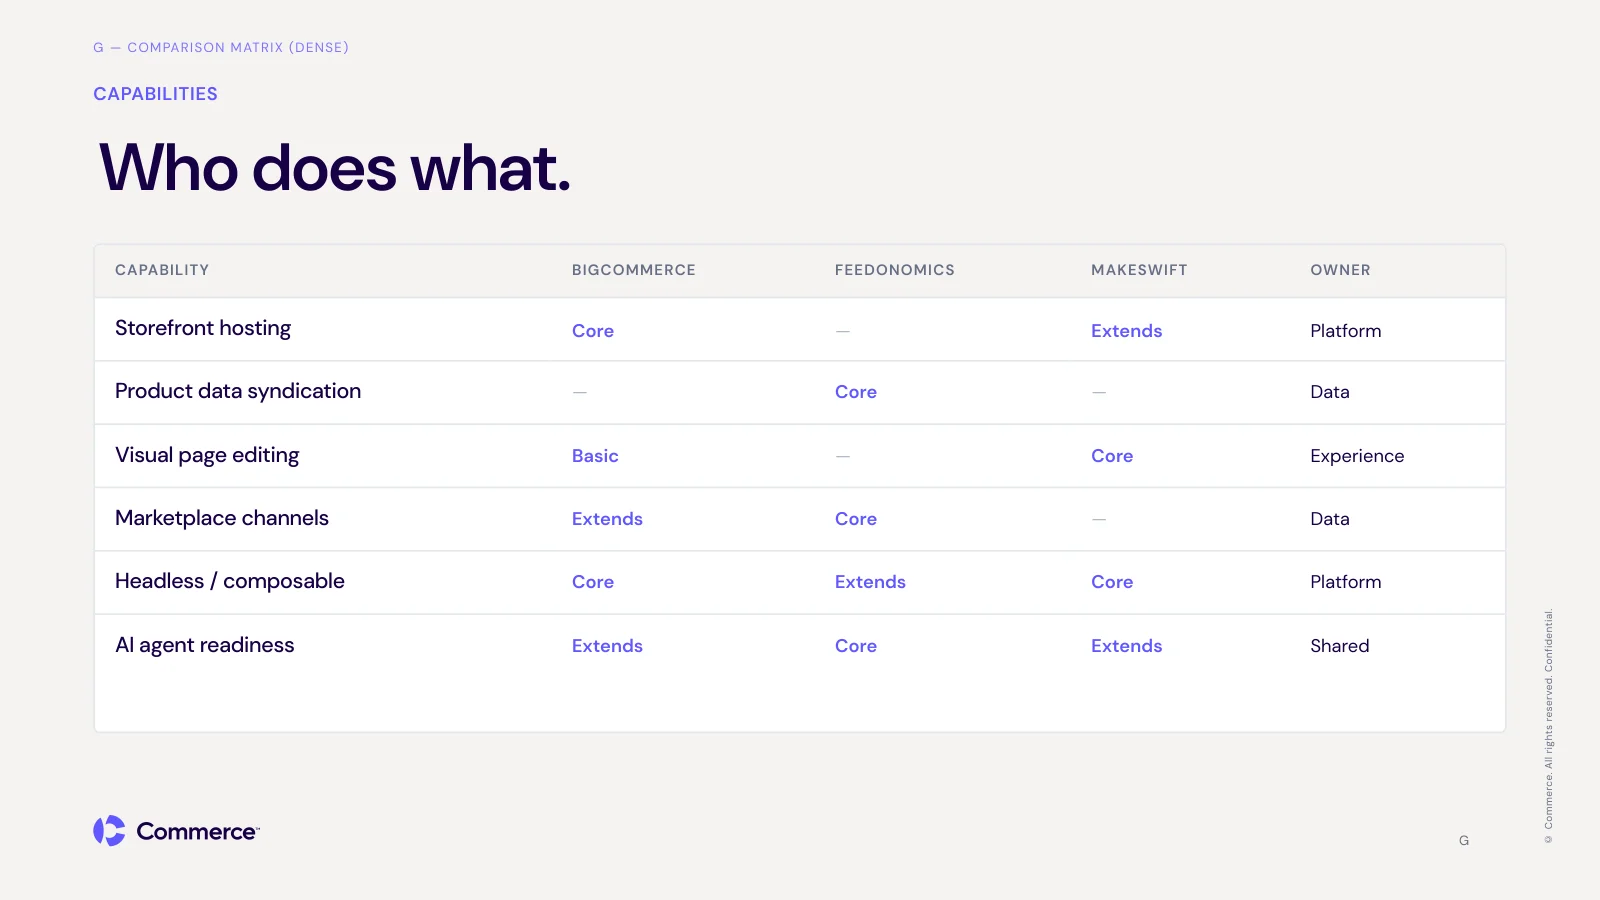Image resolution: width=1600 pixels, height=900 pixels.
Task: Select the 'Who does what.' headline
Action: coord(335,168)
